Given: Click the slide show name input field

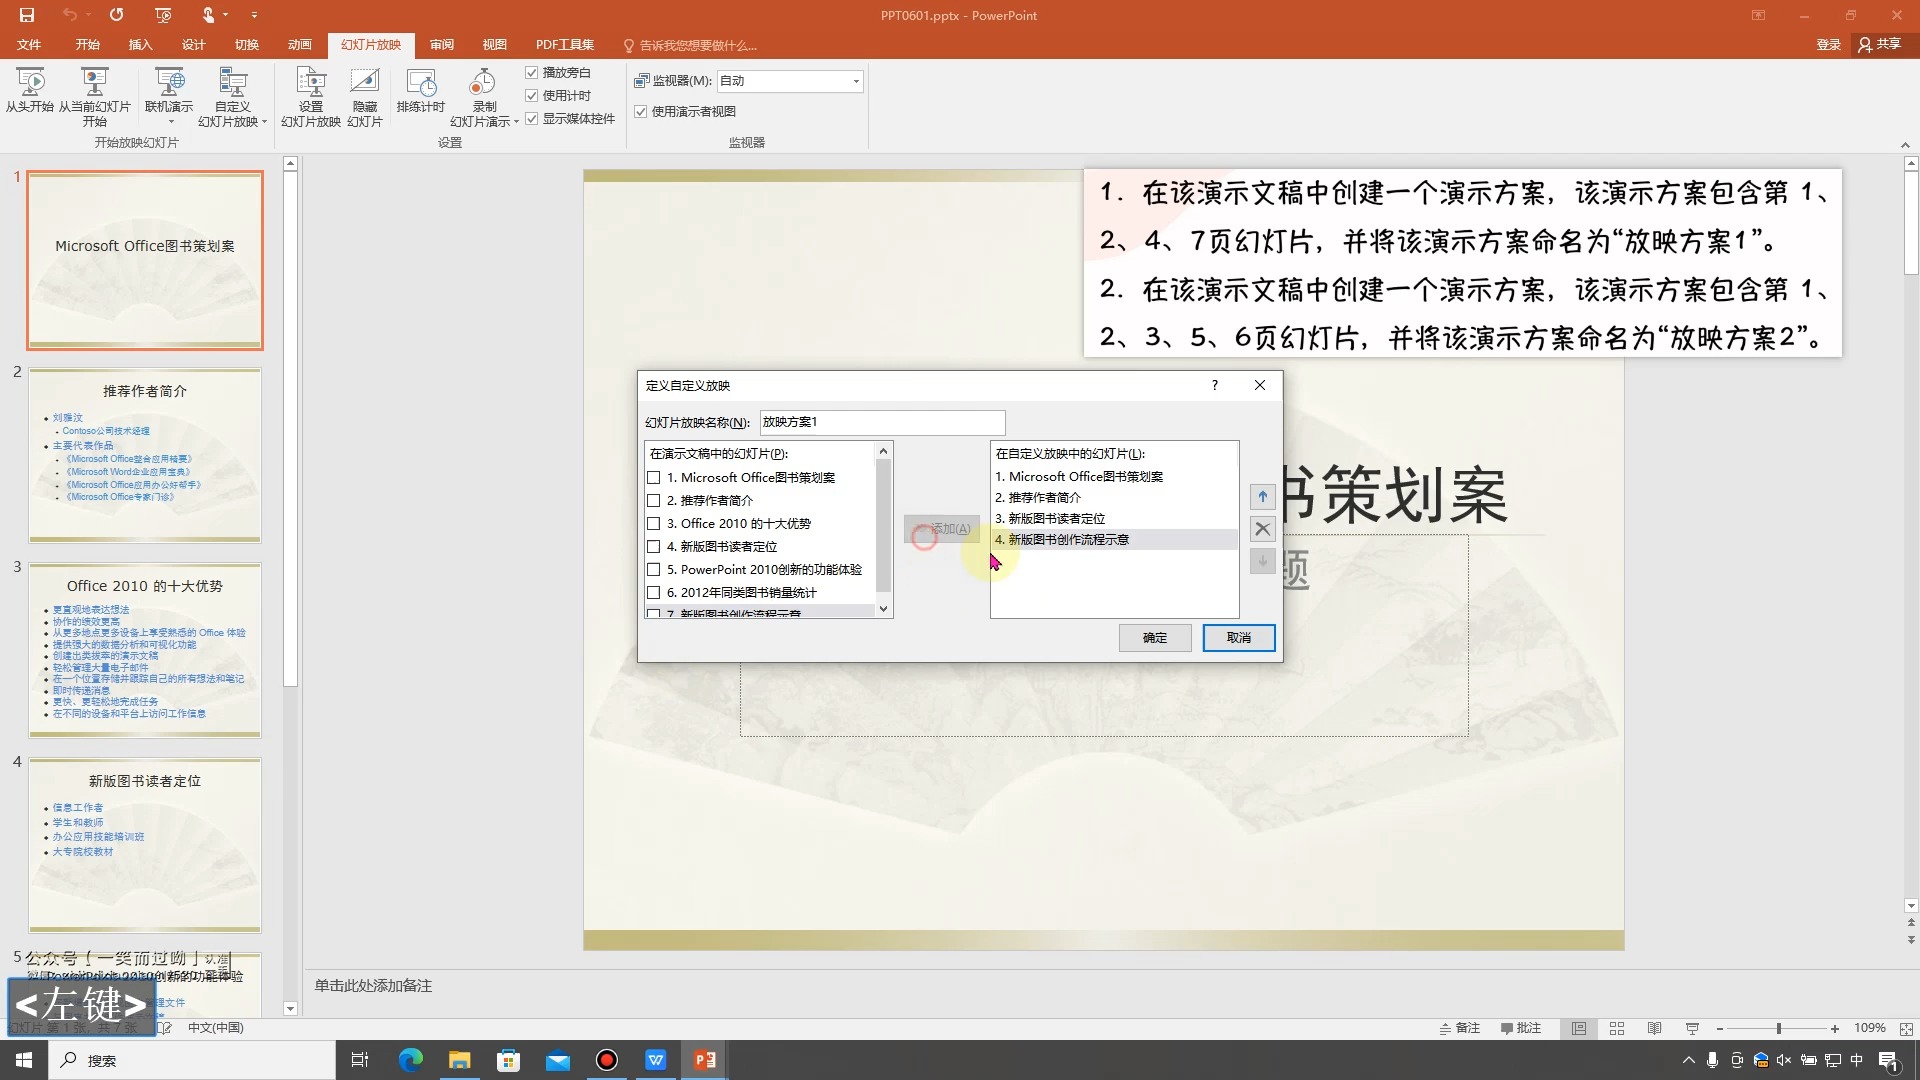Looking at the screenshot, I should click(881, 422).
